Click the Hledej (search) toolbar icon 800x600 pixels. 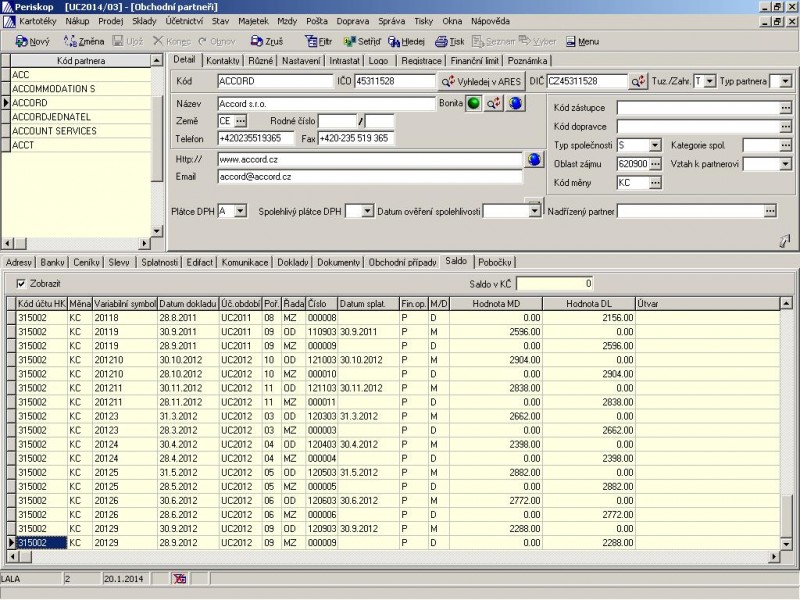pos(392,42)
